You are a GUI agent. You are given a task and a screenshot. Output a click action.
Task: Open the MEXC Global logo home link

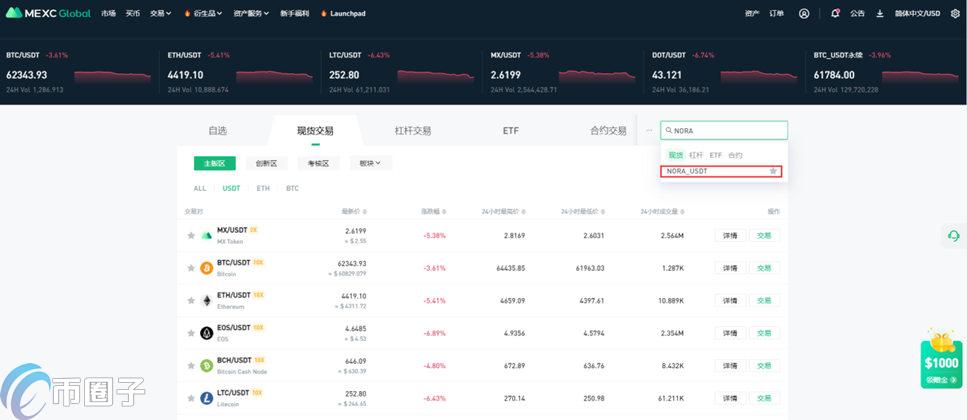[x=48, y=13]
